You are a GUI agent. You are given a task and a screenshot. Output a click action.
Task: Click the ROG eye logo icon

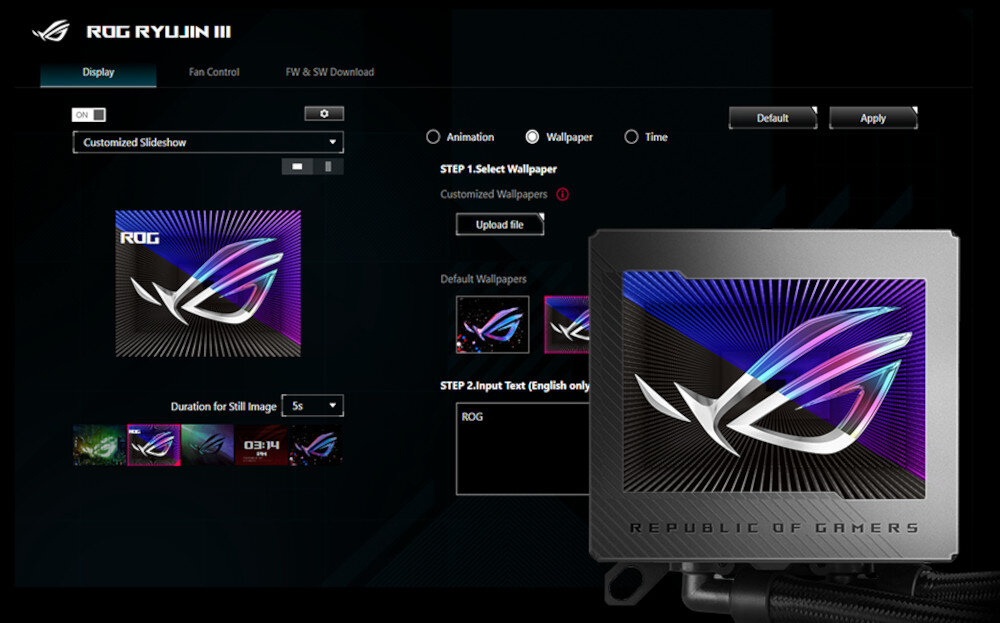click(x=51, y=31)
